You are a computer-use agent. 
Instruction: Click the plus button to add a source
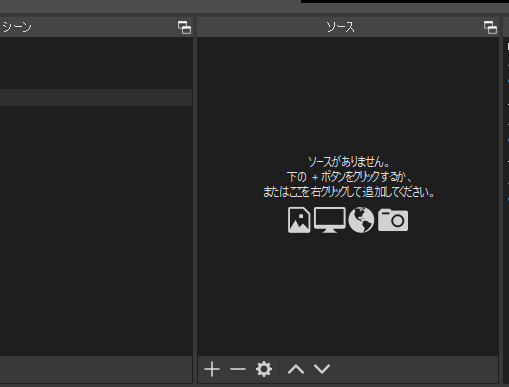click(212, 369)
